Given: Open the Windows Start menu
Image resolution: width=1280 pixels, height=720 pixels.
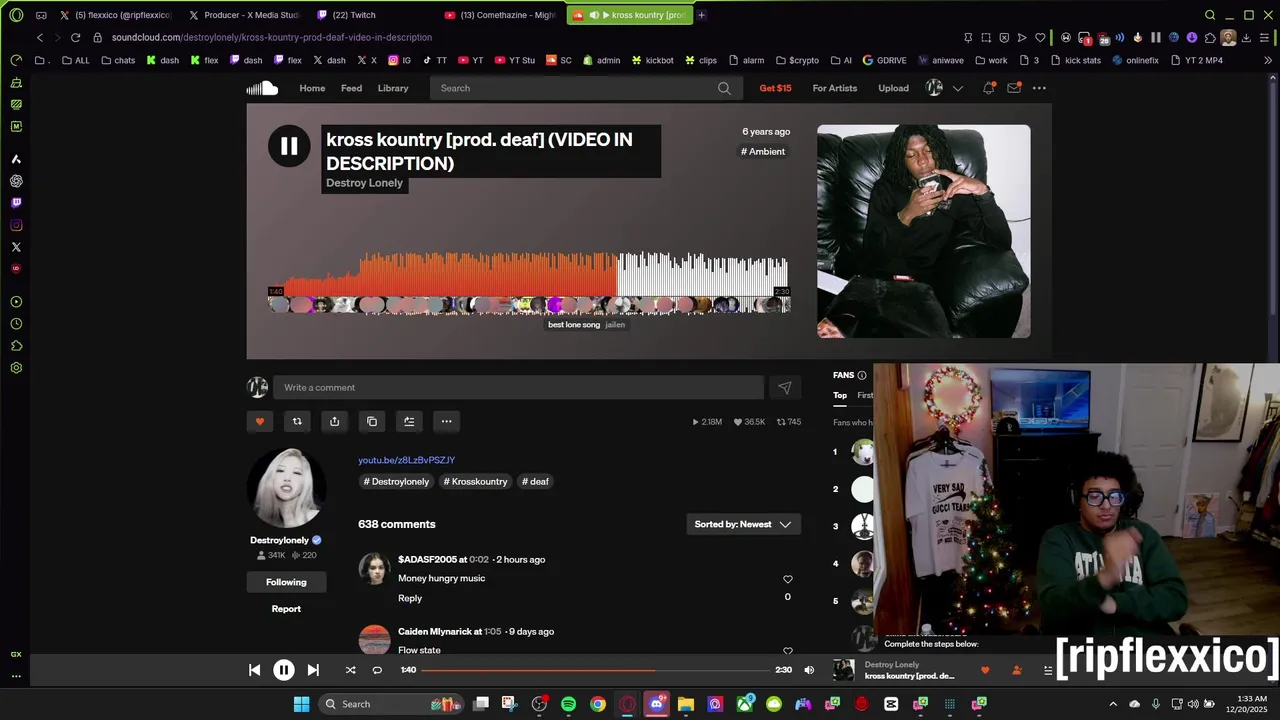Looking at the screenshot, I should coord(301,704).
